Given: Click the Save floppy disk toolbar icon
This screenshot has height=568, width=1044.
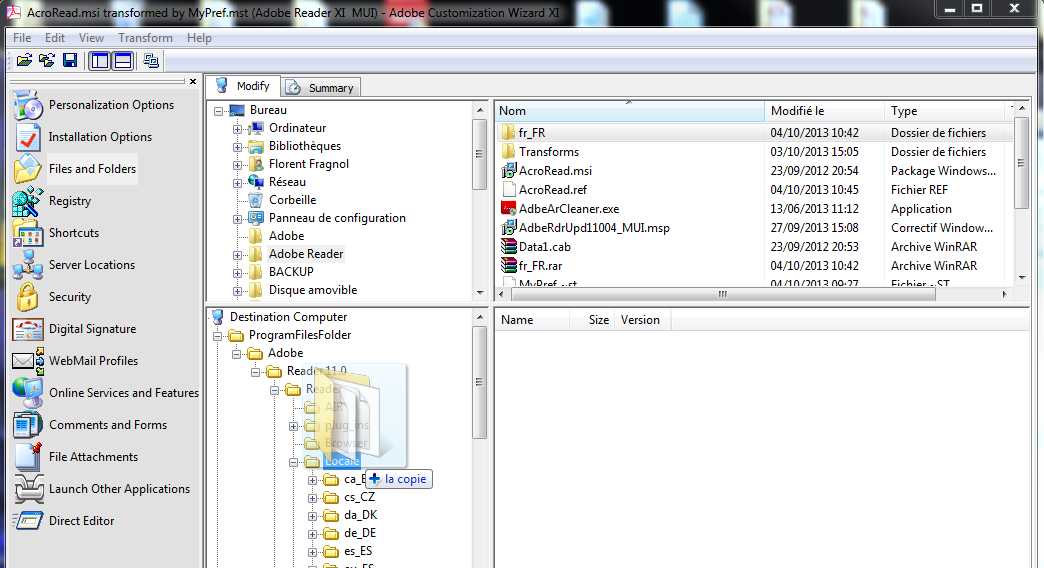Looking at the screenshot, I should pos(70,61).
